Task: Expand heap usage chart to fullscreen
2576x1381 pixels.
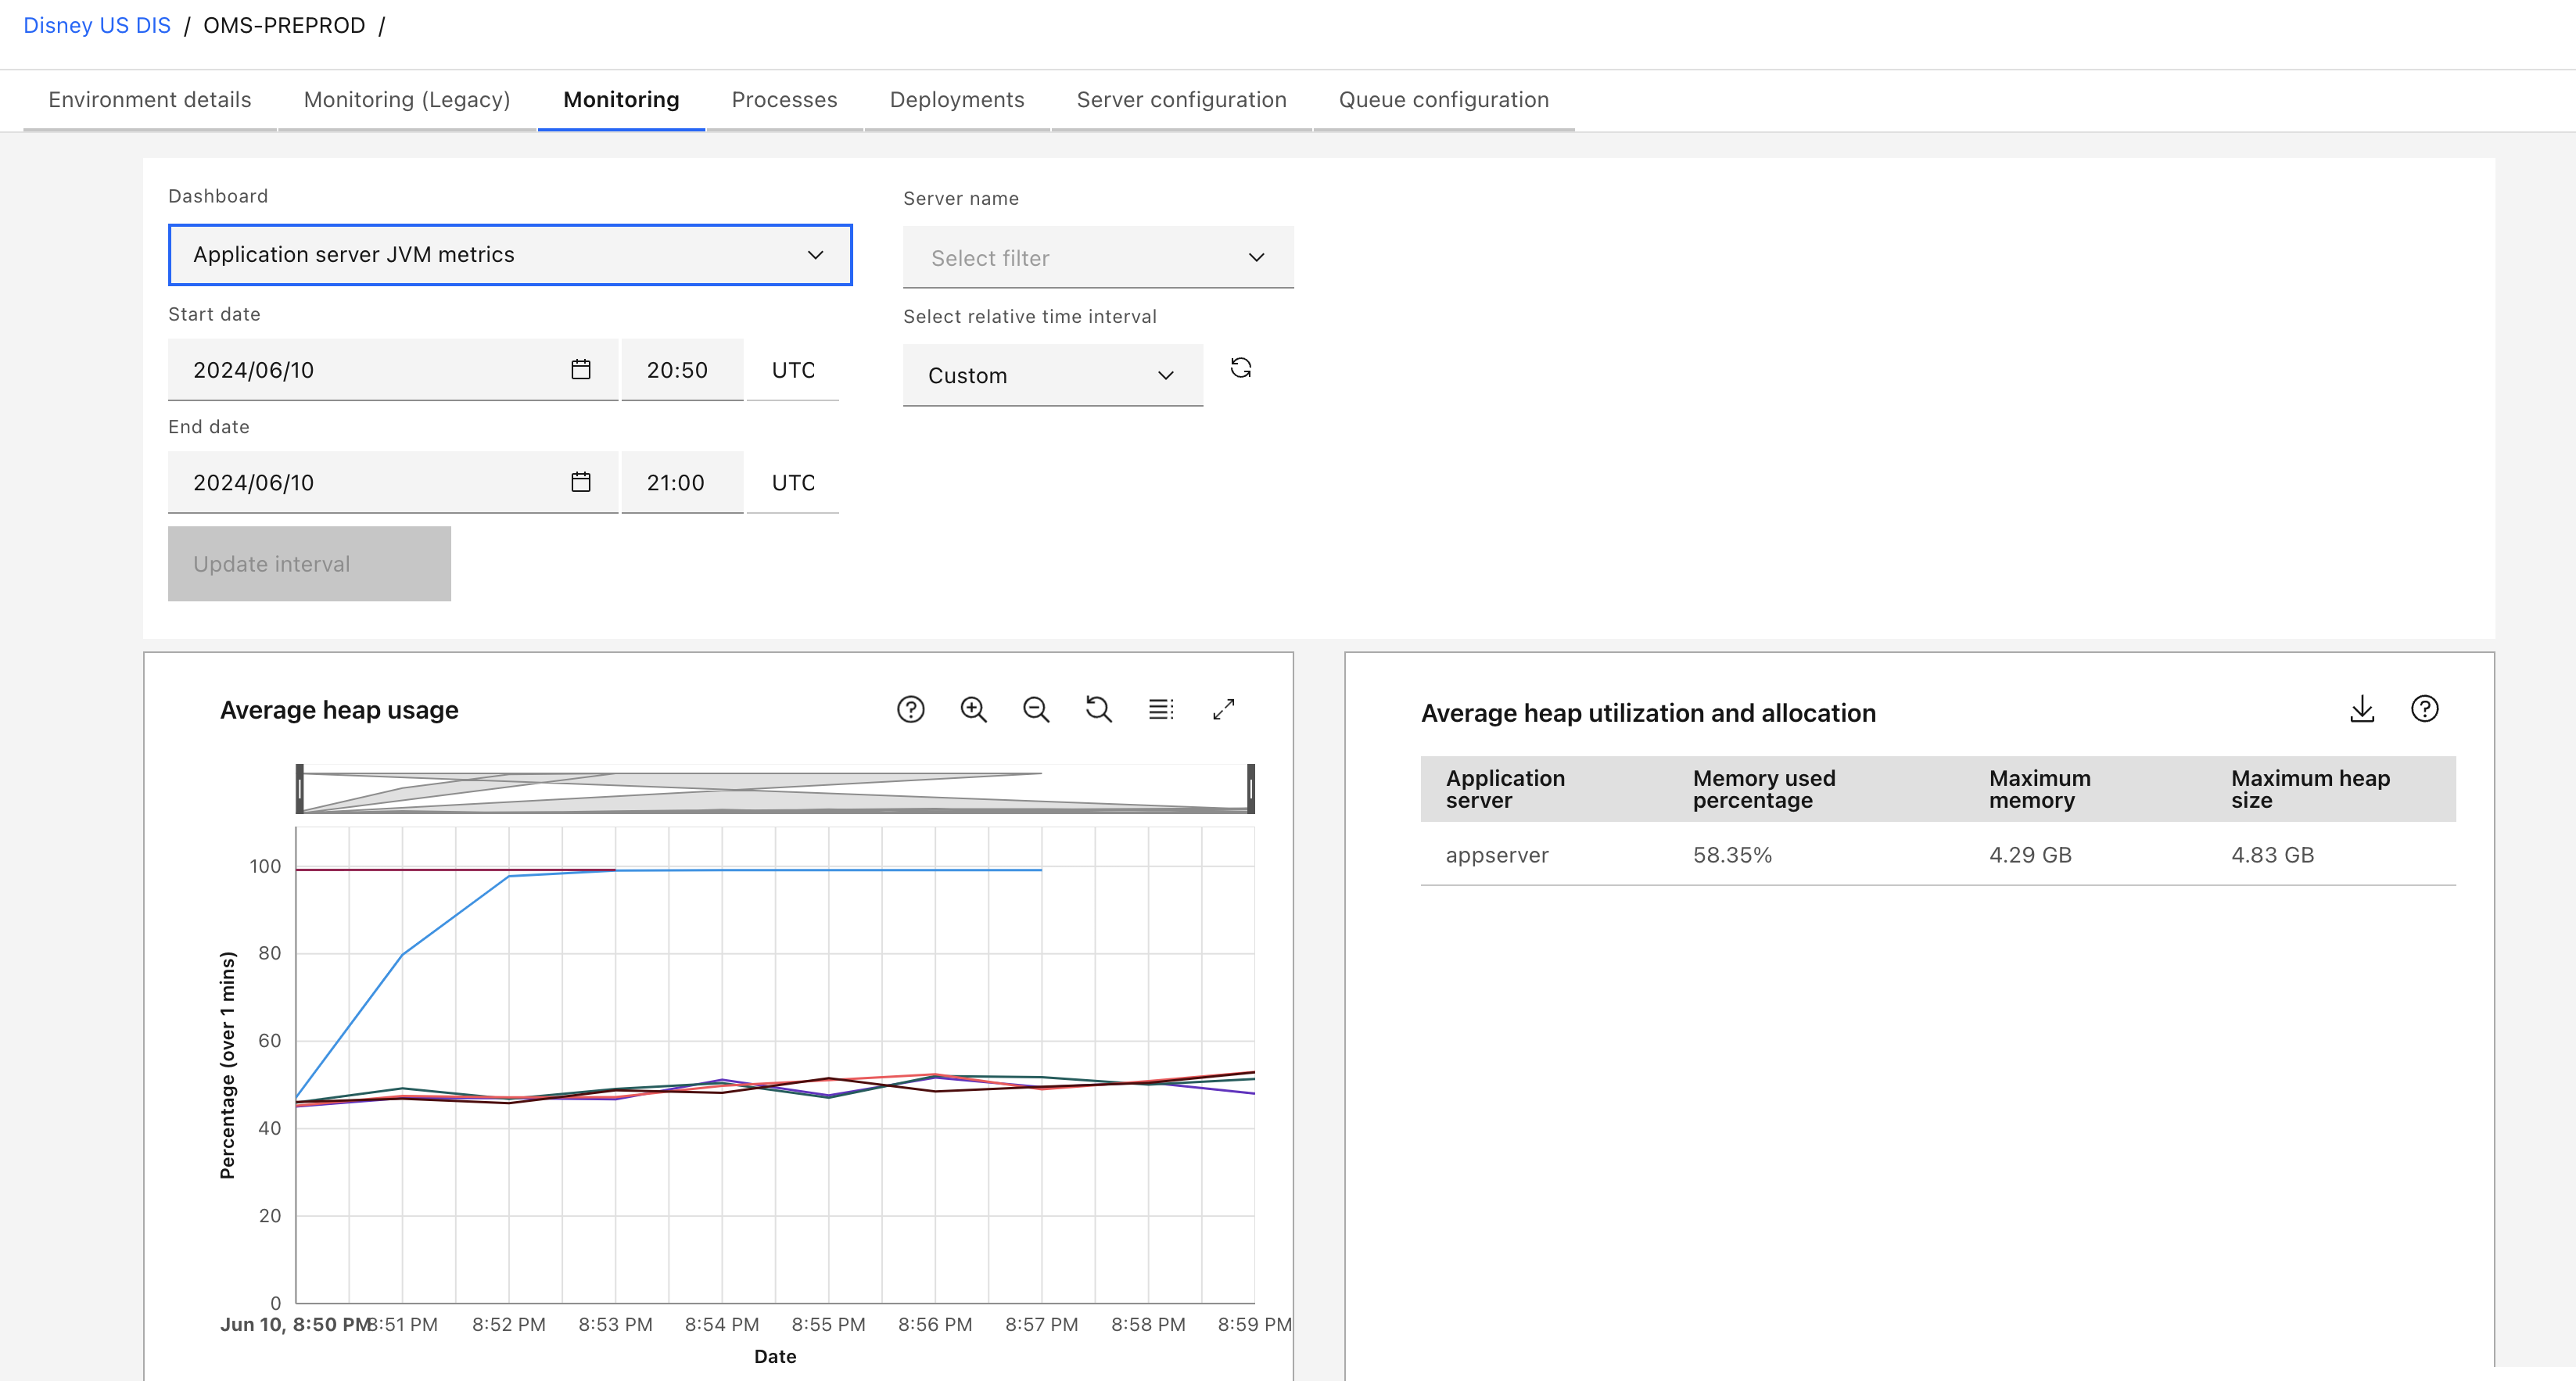Action: [1223, 709]
